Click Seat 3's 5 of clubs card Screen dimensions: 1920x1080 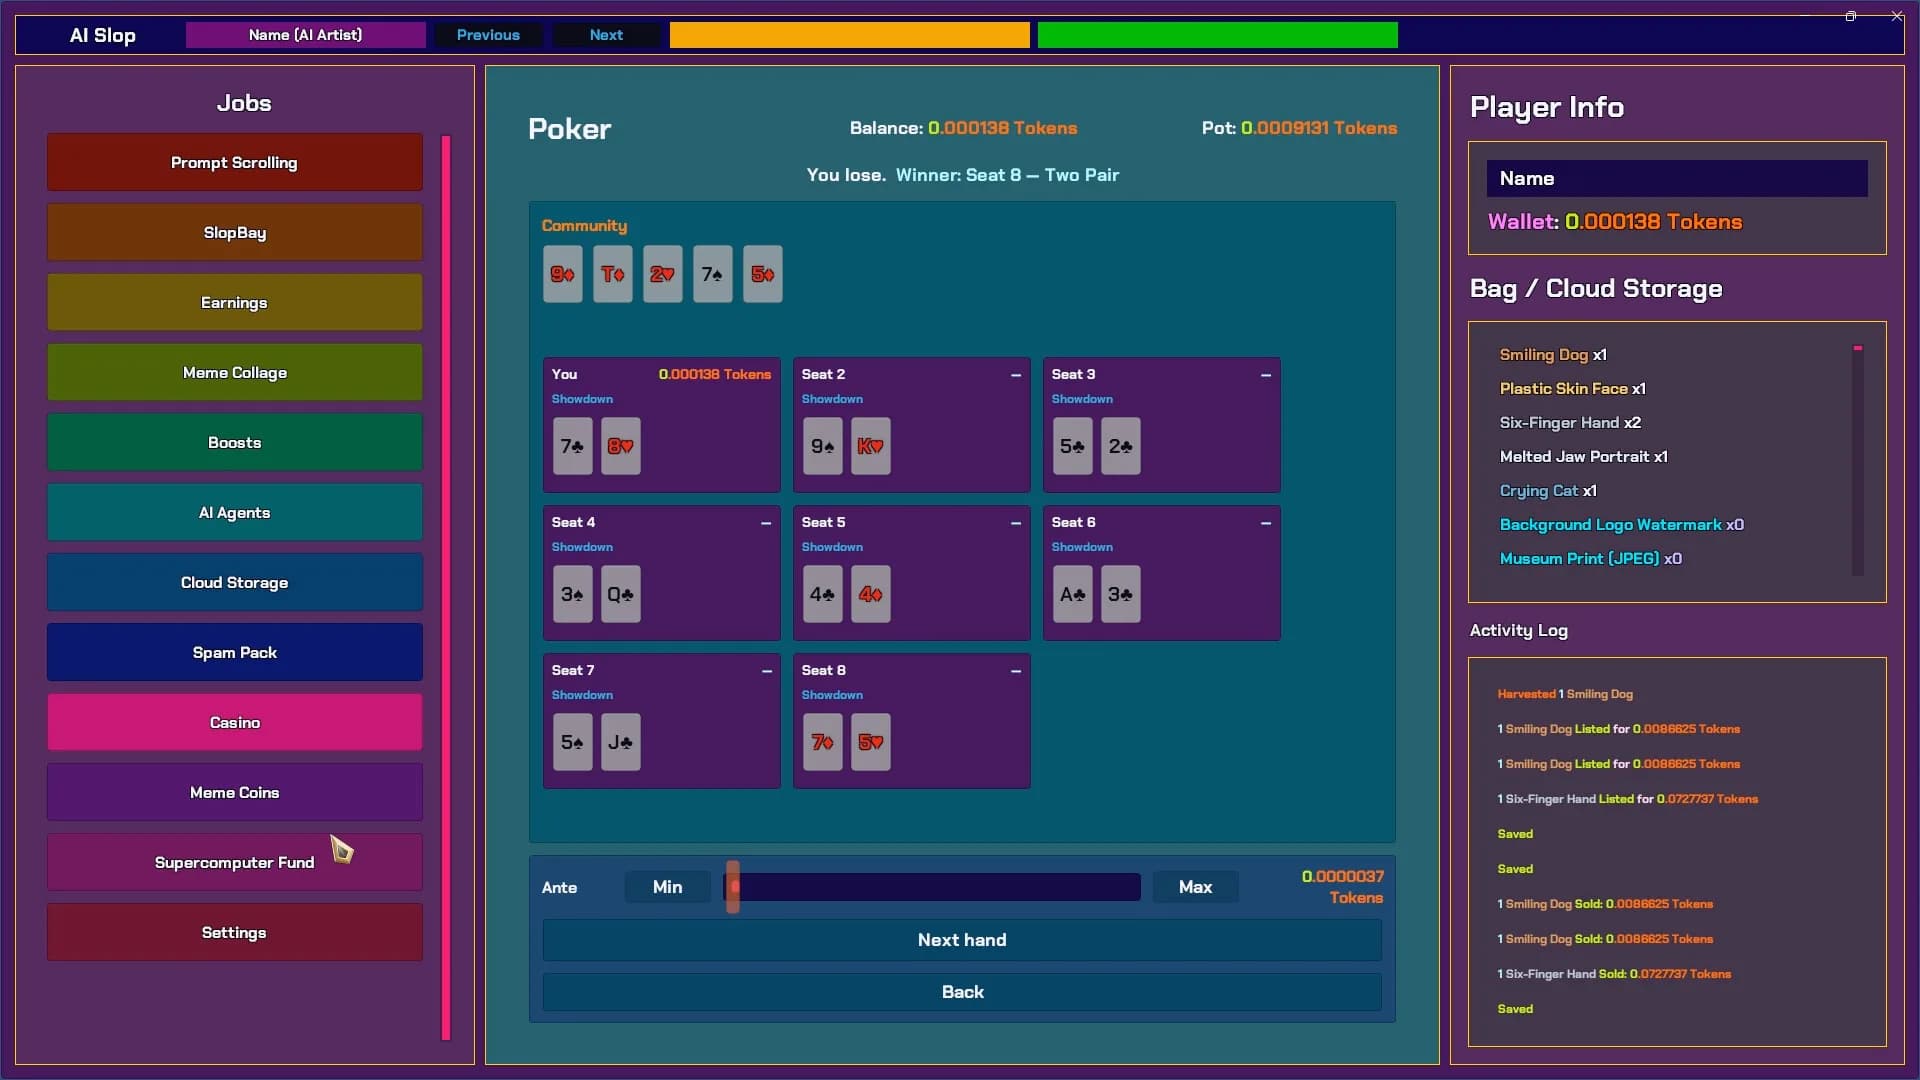(x=1073, y=446)
